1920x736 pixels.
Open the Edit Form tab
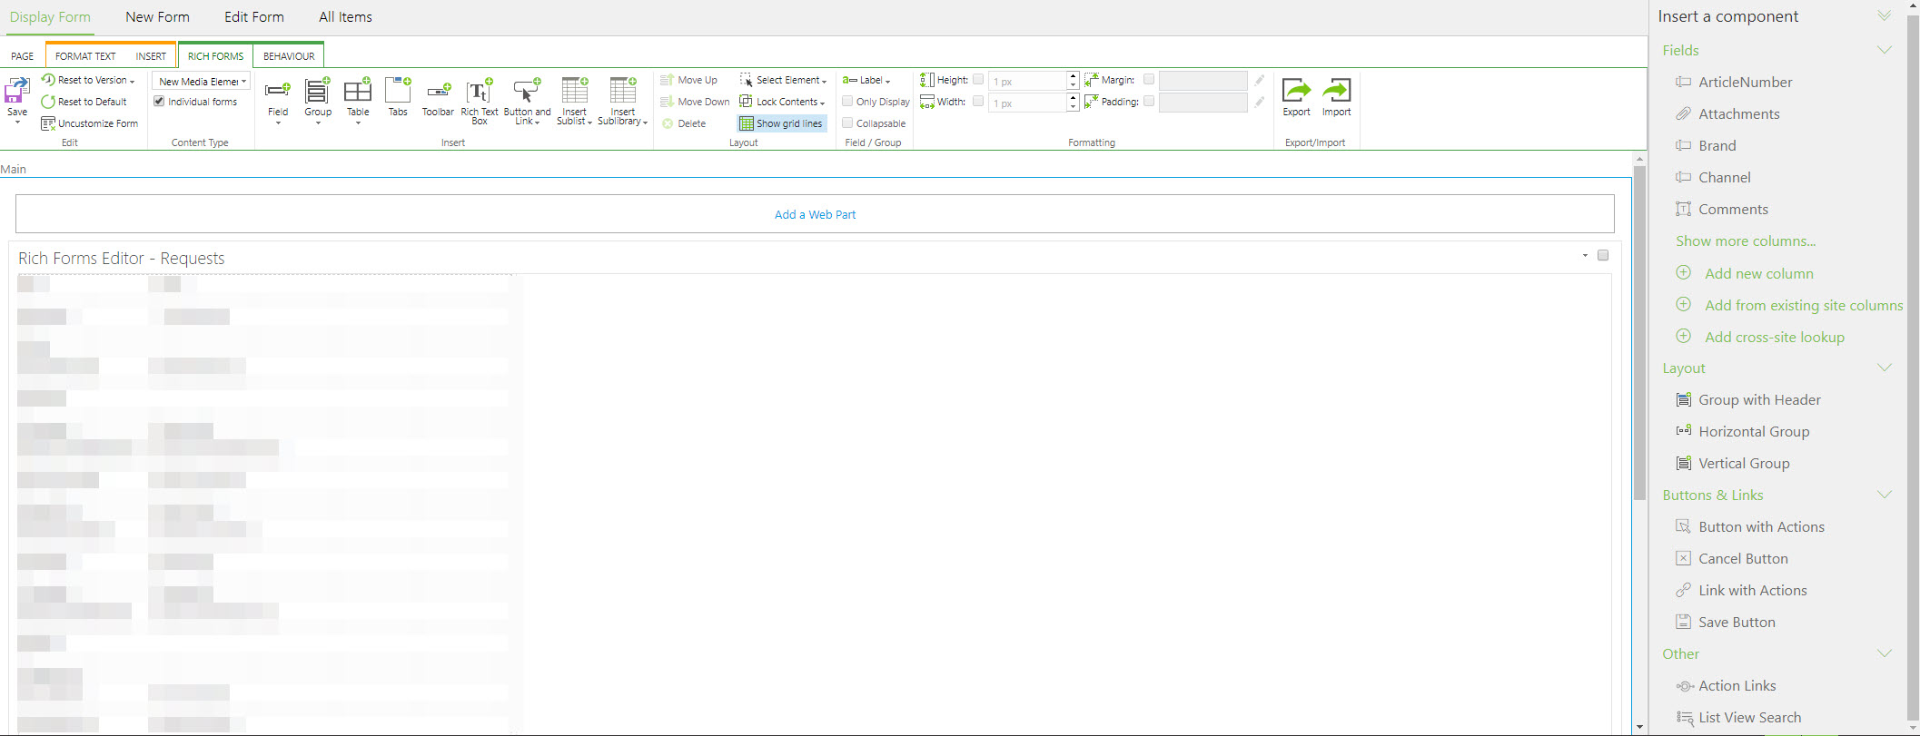[254, 17]
